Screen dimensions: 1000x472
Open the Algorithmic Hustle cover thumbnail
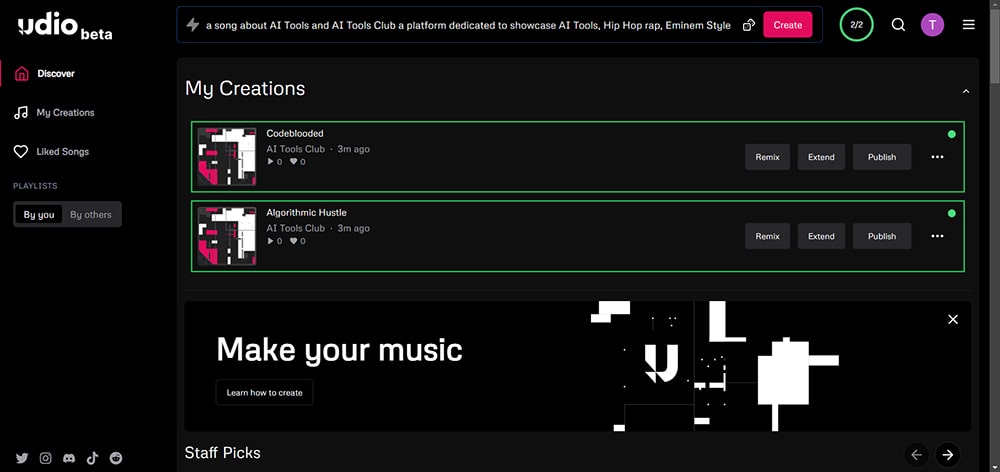tap(227, 236)
